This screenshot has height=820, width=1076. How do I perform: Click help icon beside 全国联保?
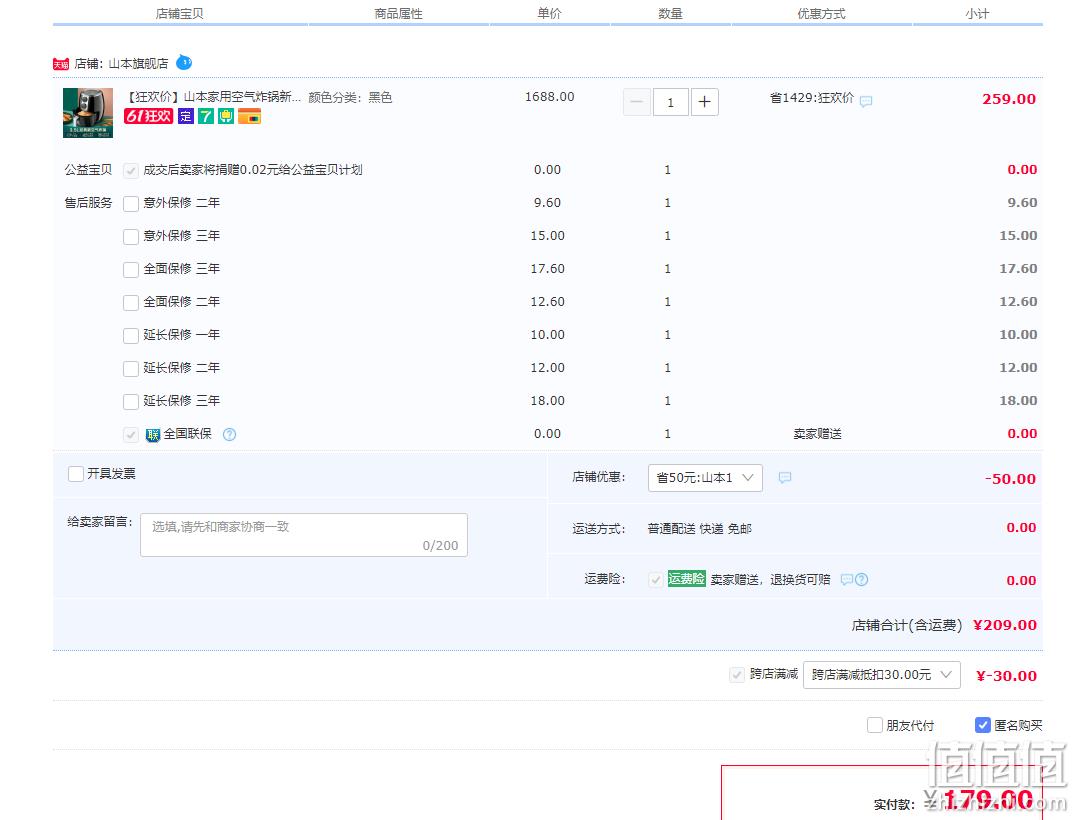pos(229,434)
